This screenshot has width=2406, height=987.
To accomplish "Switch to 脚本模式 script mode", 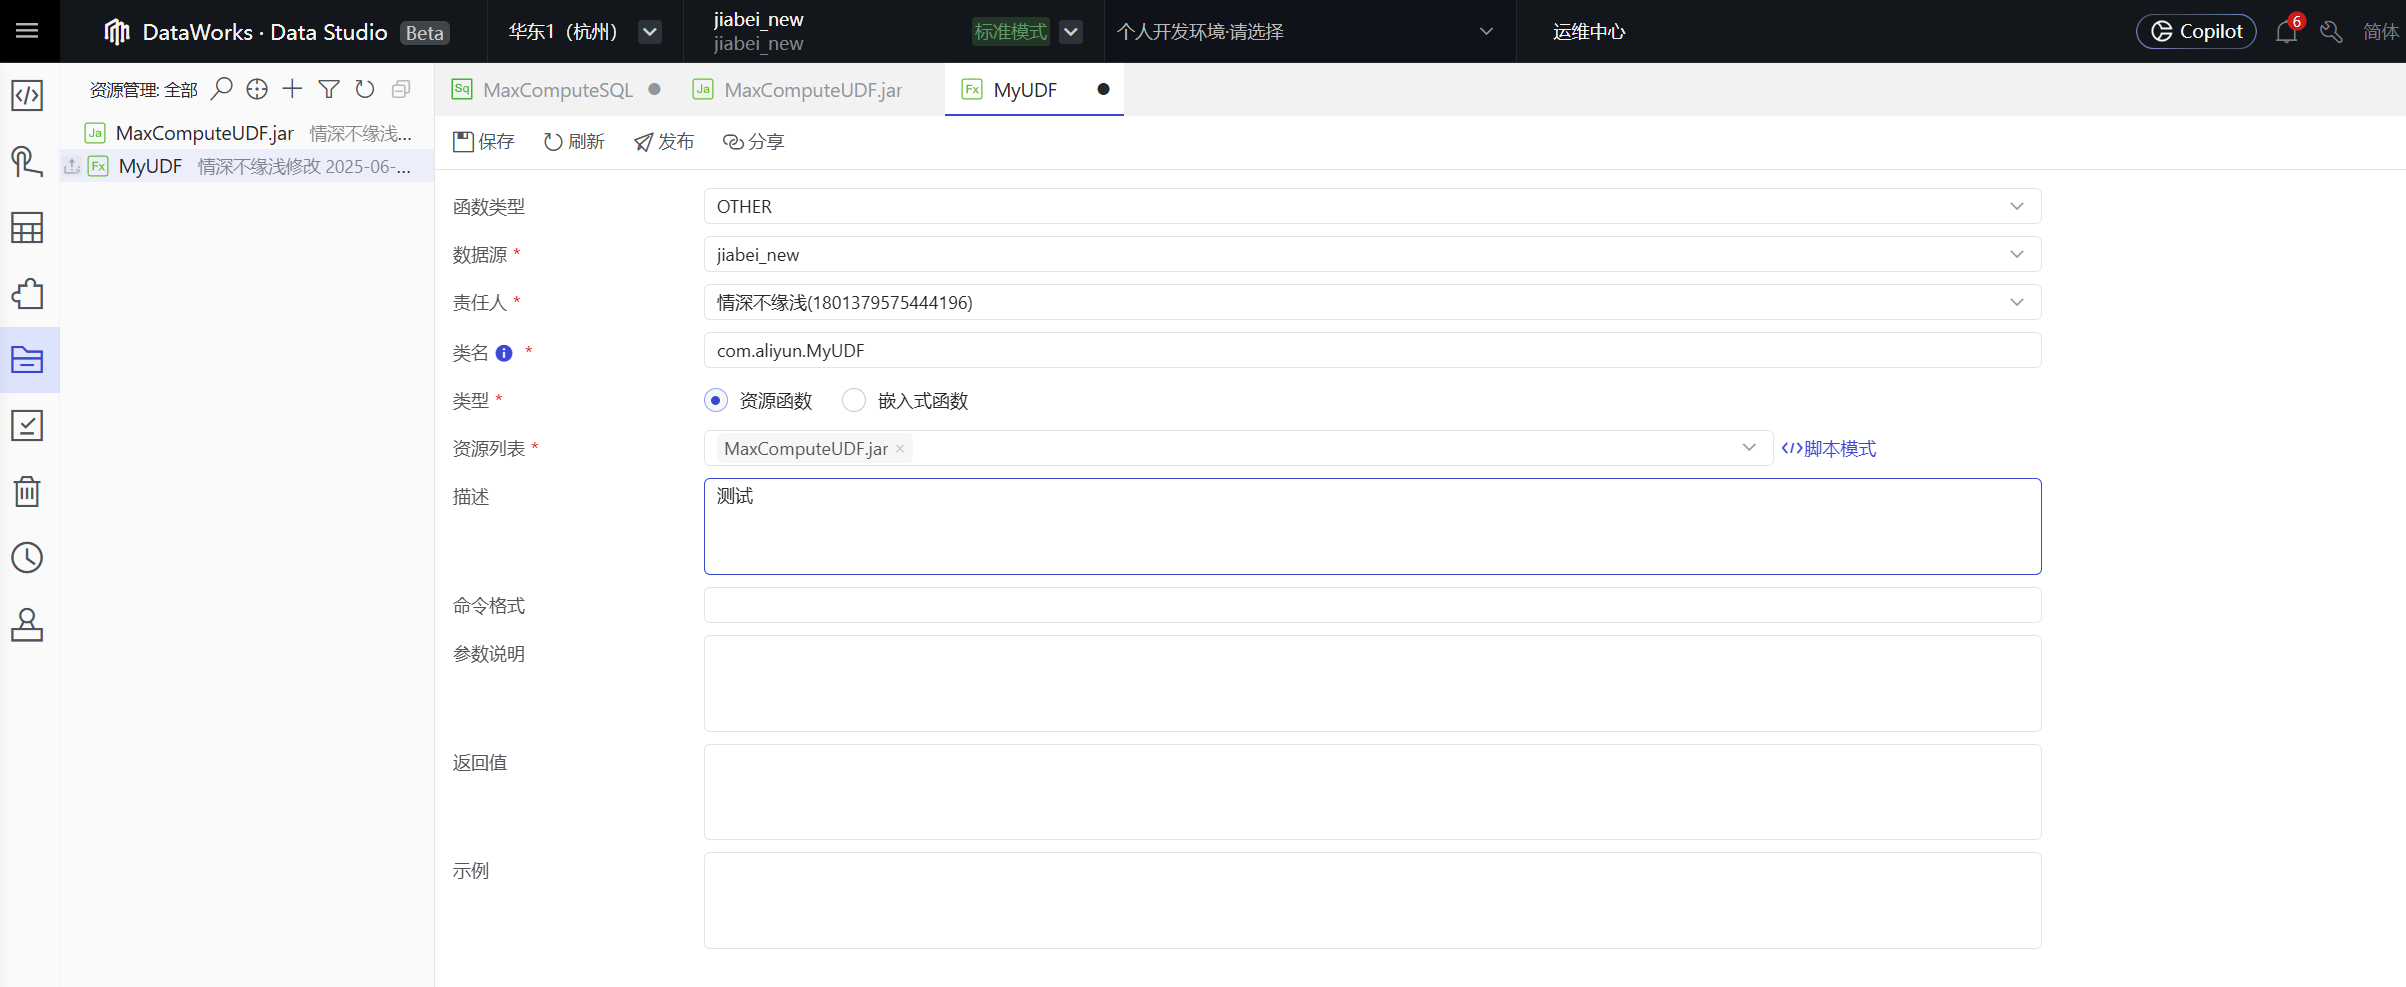I will [x=1829, y=449].
